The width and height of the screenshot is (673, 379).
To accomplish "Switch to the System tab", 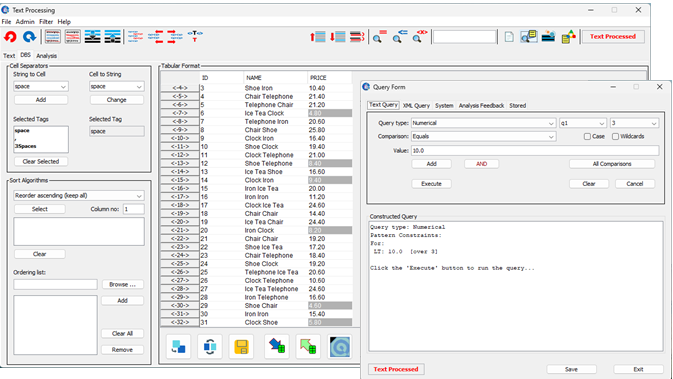I will point(444,106).
